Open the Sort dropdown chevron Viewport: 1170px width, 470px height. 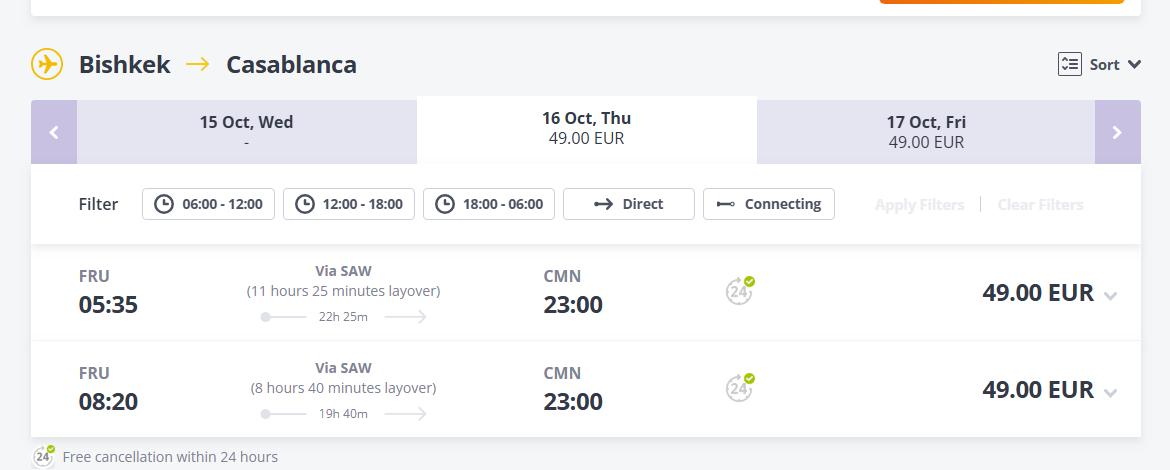point(1134,65)
